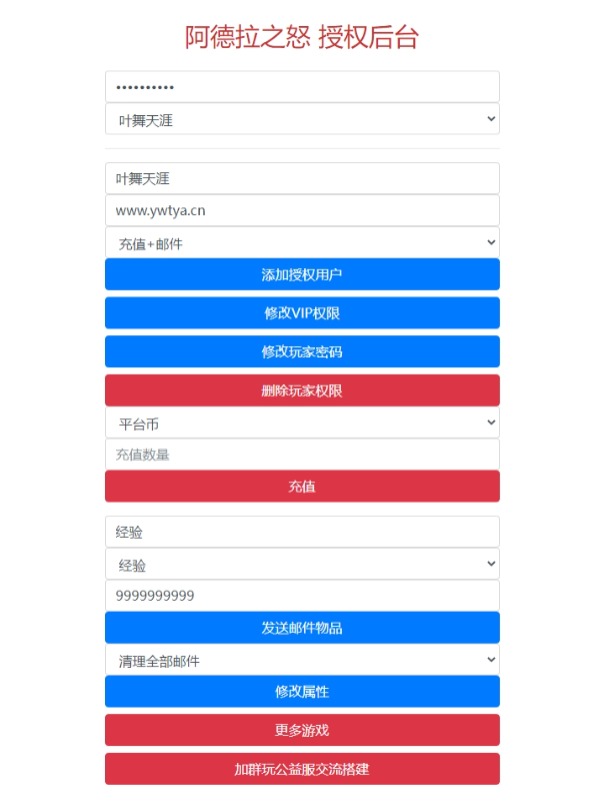Click the 充值数量 amount field

[x=302, y=454]
